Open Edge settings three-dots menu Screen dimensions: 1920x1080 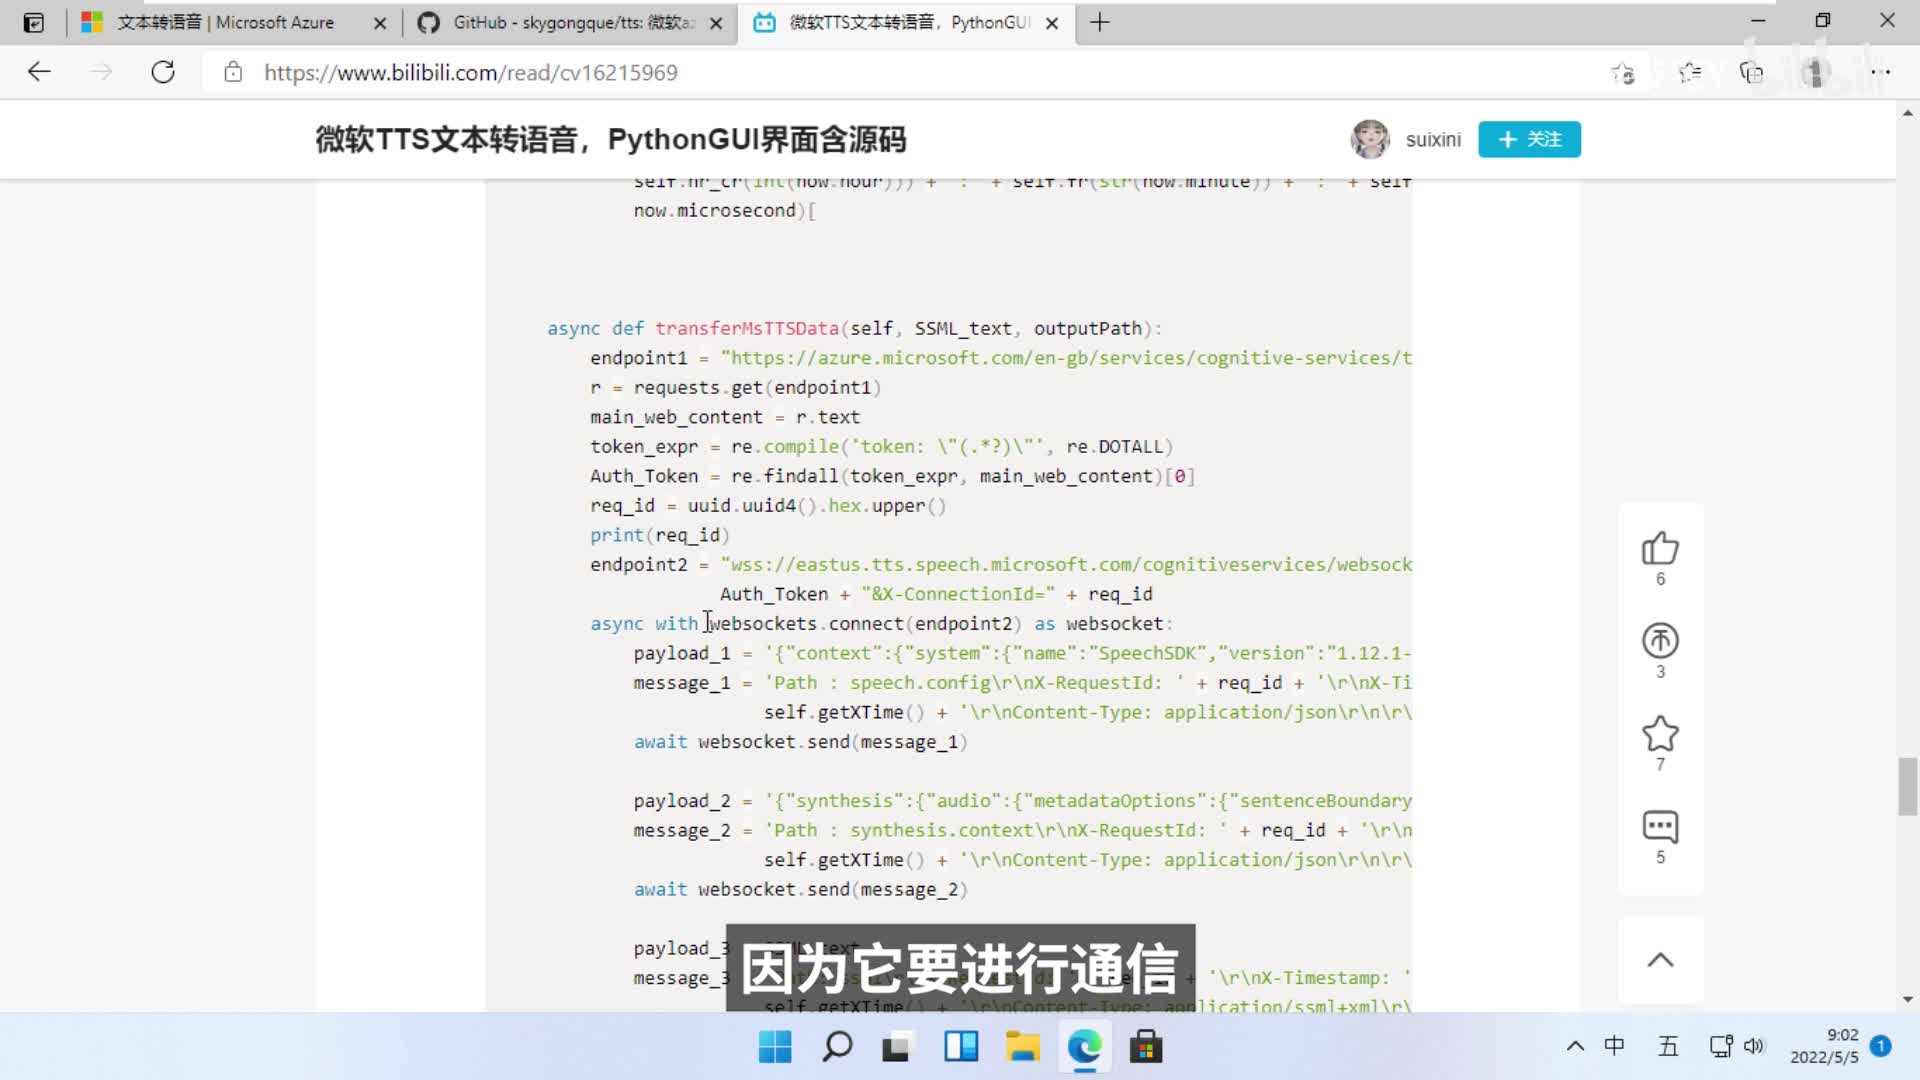(1881, 72)
